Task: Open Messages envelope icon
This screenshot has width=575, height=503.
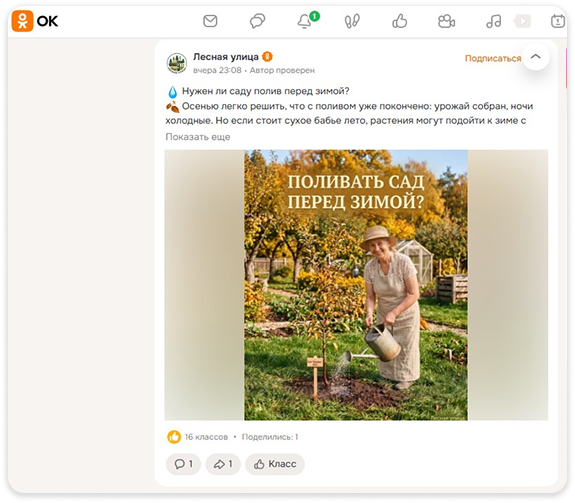Action: click(x=210, y=21)
